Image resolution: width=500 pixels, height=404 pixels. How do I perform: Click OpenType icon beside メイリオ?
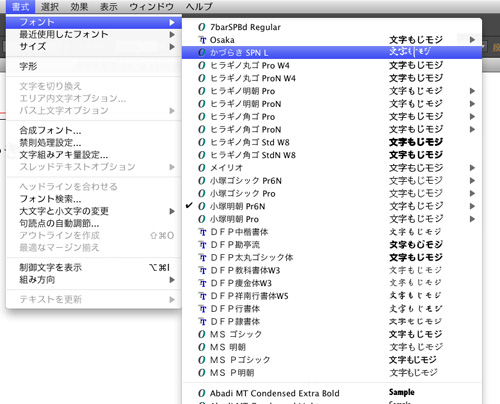tap(202, 168)
